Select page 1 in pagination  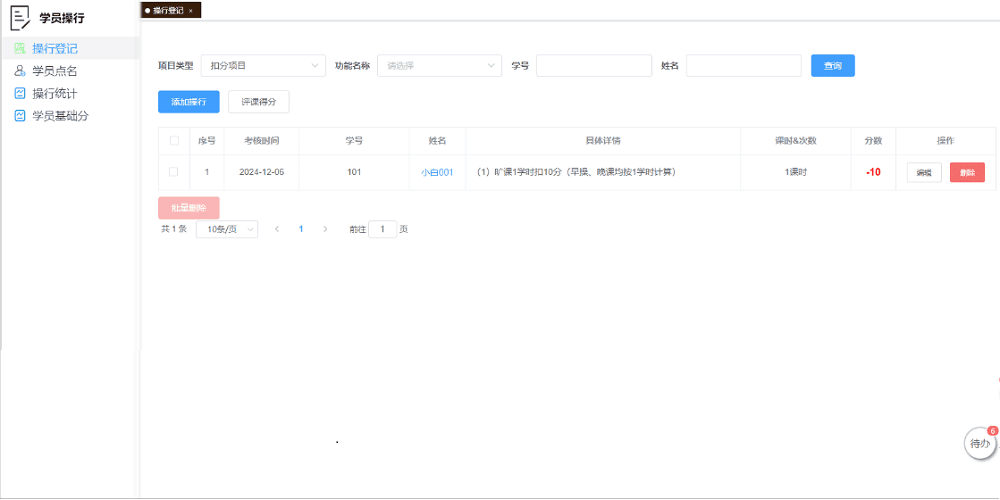coord(301,229)
